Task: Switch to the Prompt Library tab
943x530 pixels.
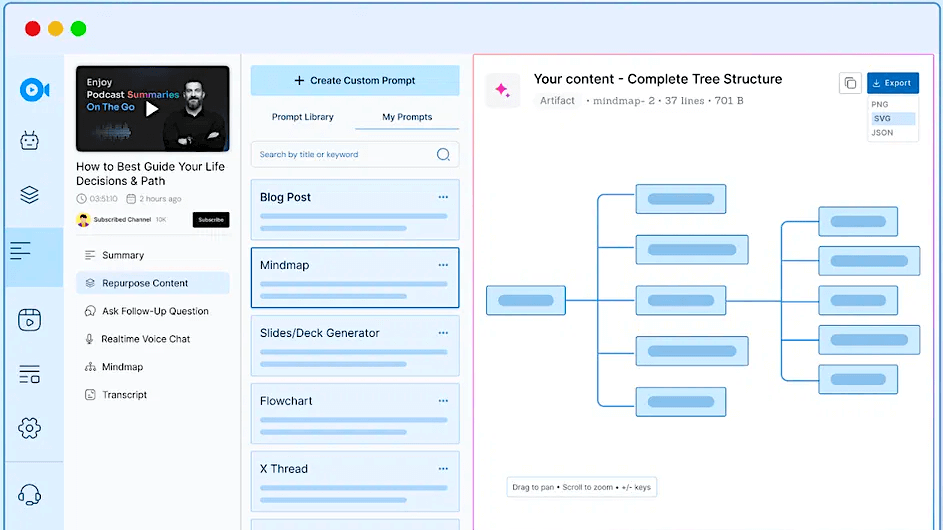Action: coord(303,117)
